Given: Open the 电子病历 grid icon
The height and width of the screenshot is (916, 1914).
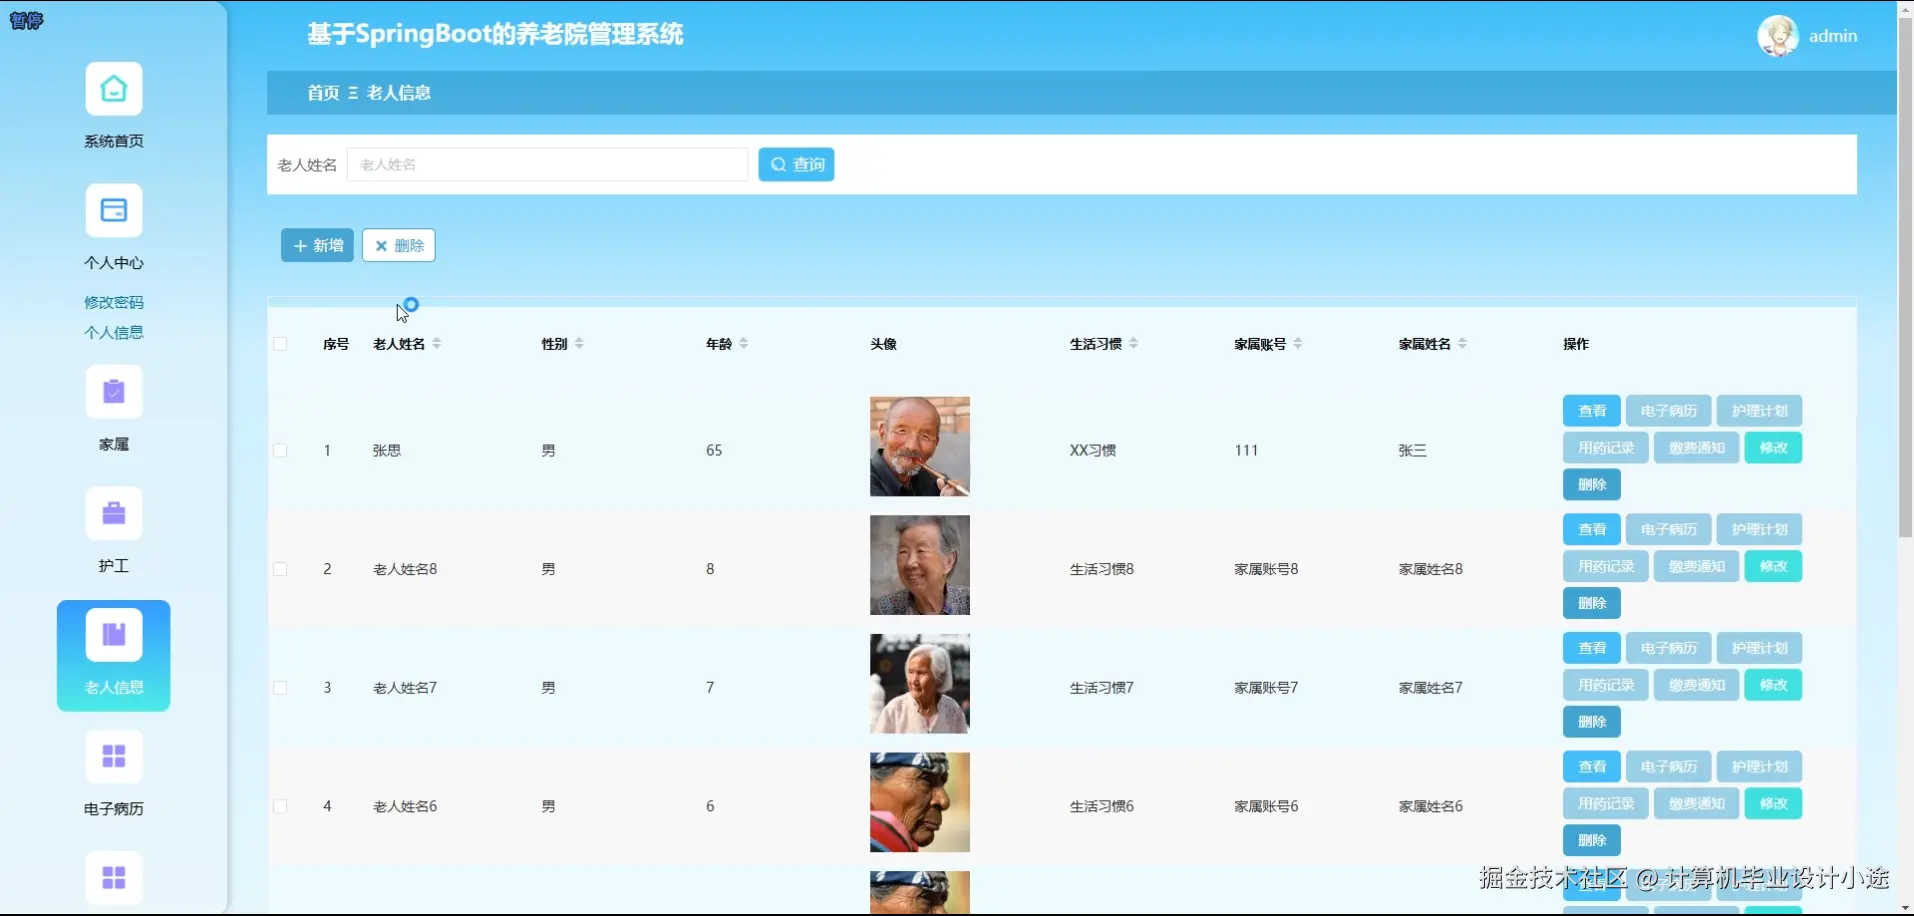Looking at the screenshot, I should [x=113, y=756].
